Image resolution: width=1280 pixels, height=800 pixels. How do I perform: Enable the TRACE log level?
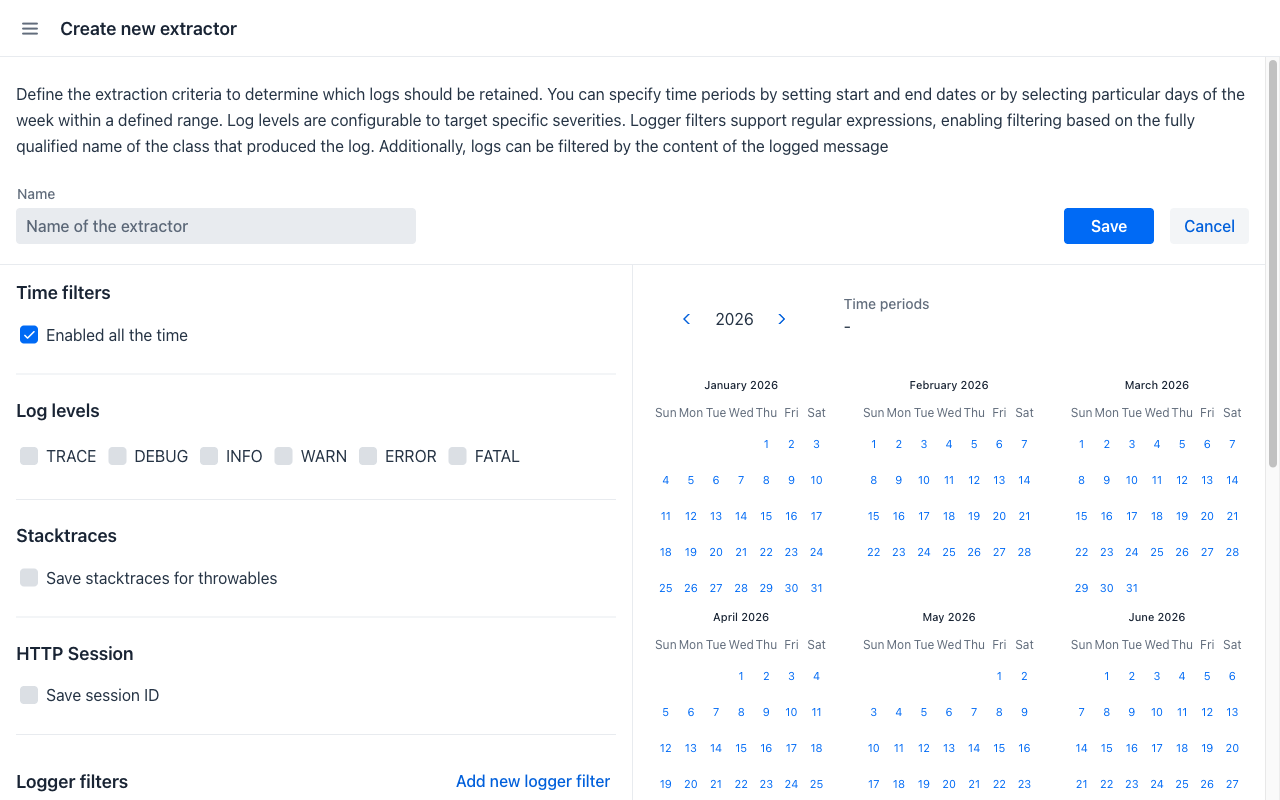click(29, 456)
